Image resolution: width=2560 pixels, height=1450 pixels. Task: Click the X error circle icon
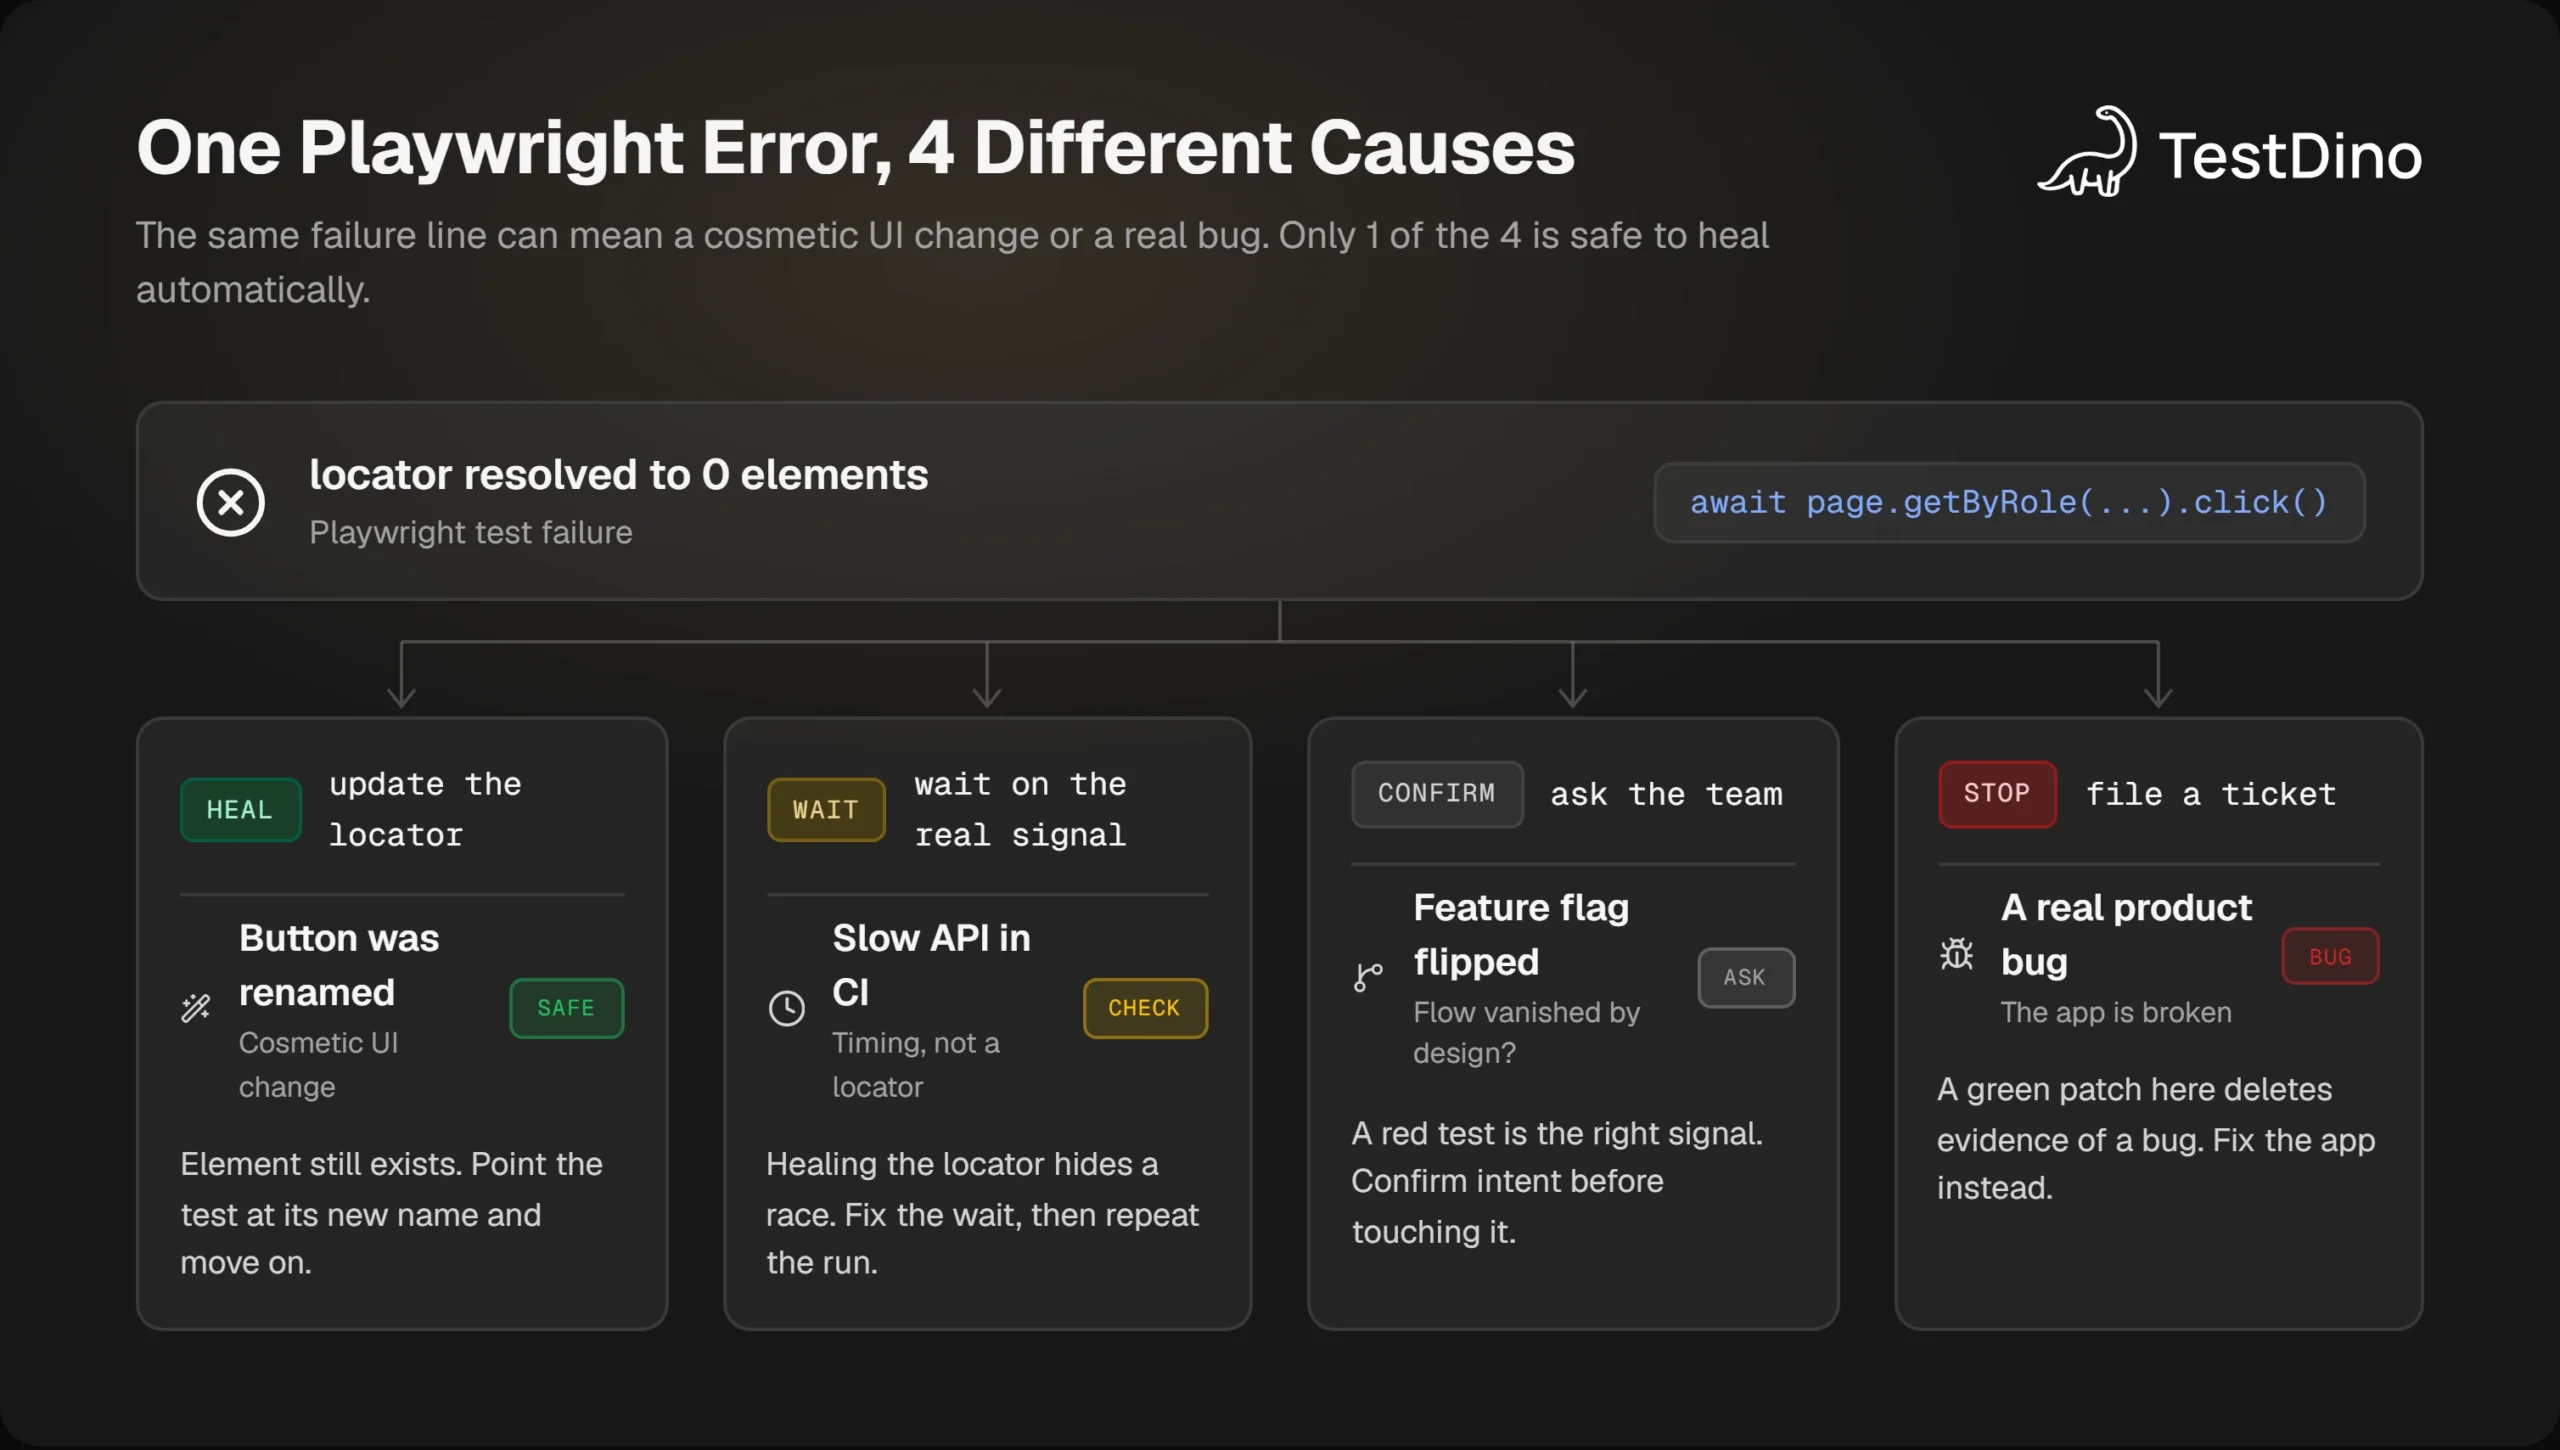click(230, 502)
